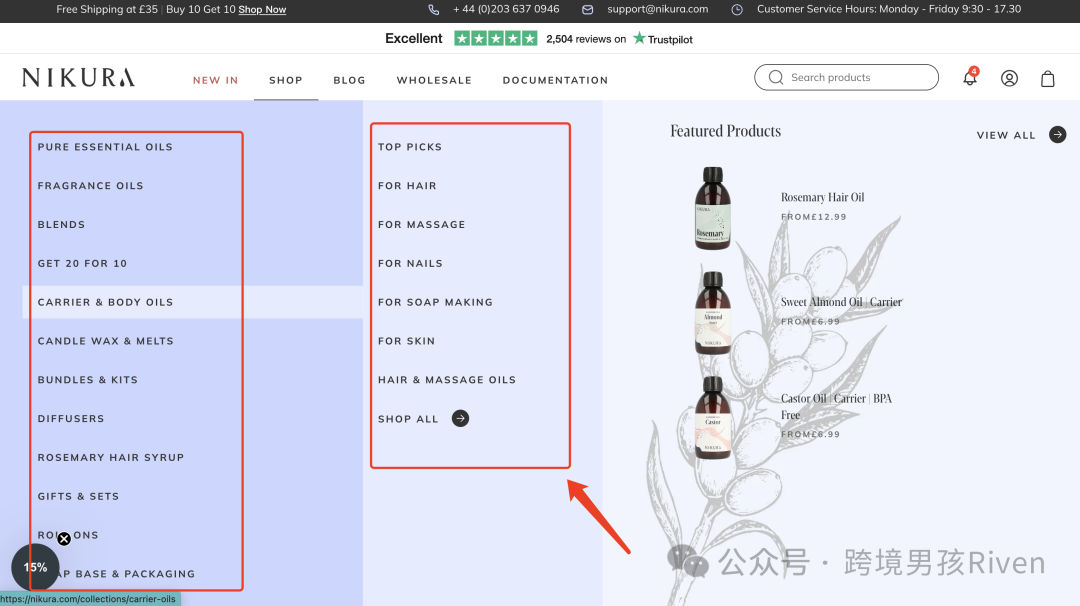Open For Nails subcategory
This screenshot has width=1080, height=606.
click(411, 263)
